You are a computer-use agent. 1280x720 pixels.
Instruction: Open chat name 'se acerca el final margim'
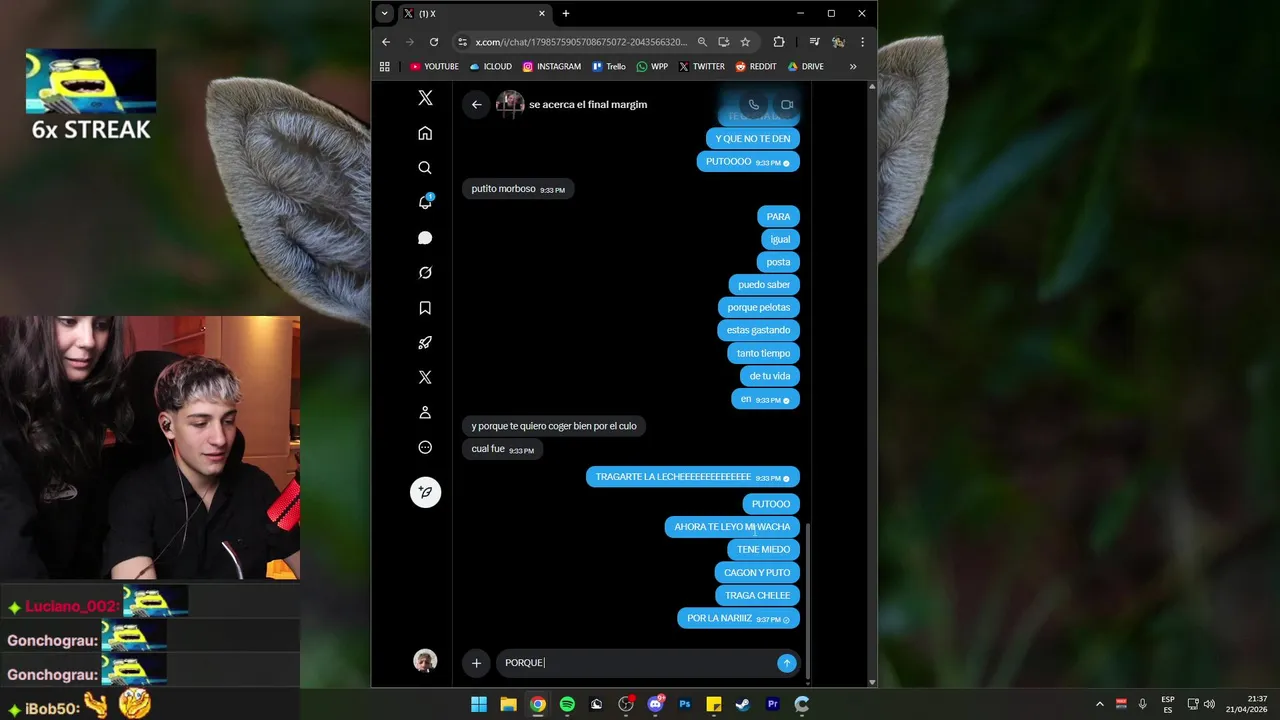(588, 104)
